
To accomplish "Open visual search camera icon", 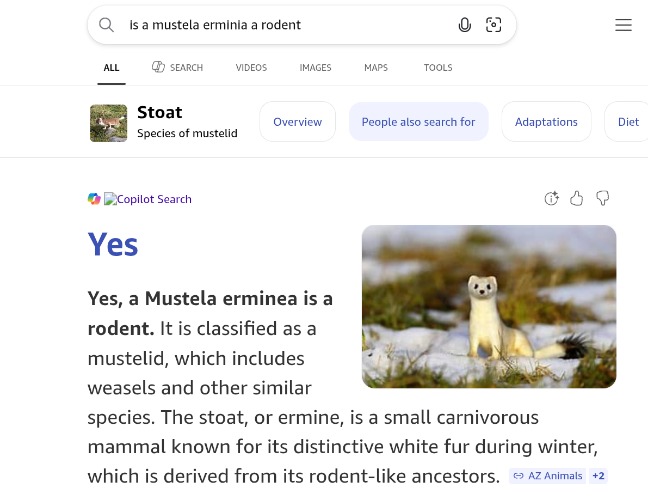I will click(494, 25).
